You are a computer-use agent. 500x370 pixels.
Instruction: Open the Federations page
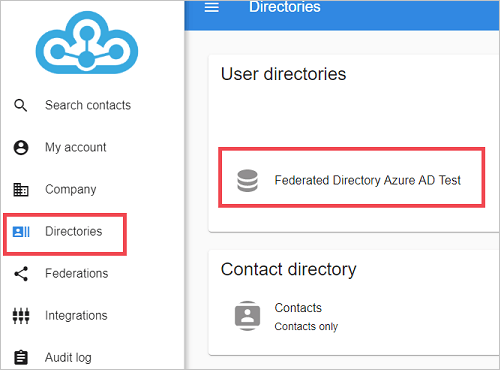(x=77, y=273)
